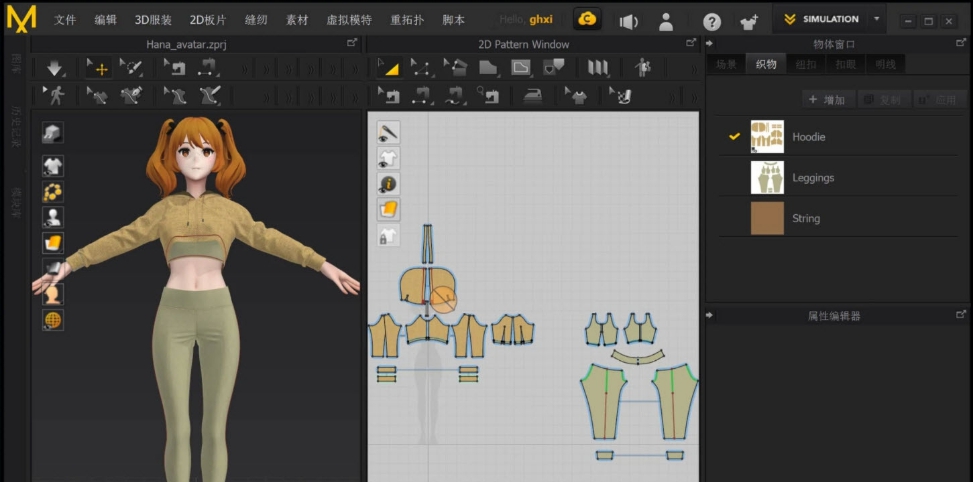Toggle 2D pattern info display icon
Viewport: 973px width, 482px height.
click(x=388, y=184)
